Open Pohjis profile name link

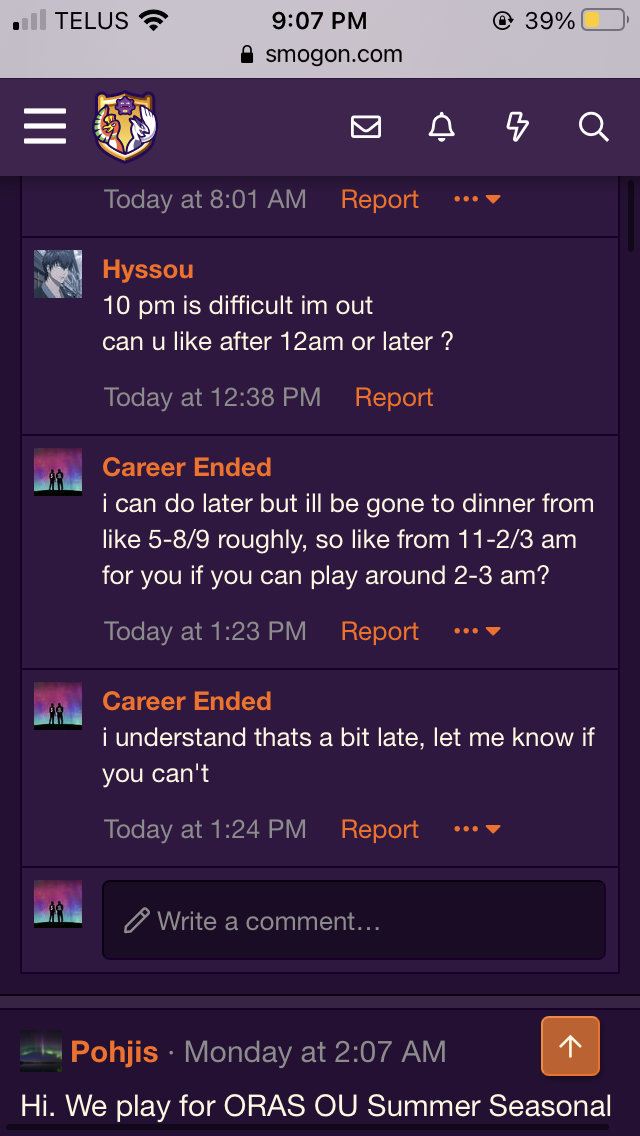[x=115, y=1051]
